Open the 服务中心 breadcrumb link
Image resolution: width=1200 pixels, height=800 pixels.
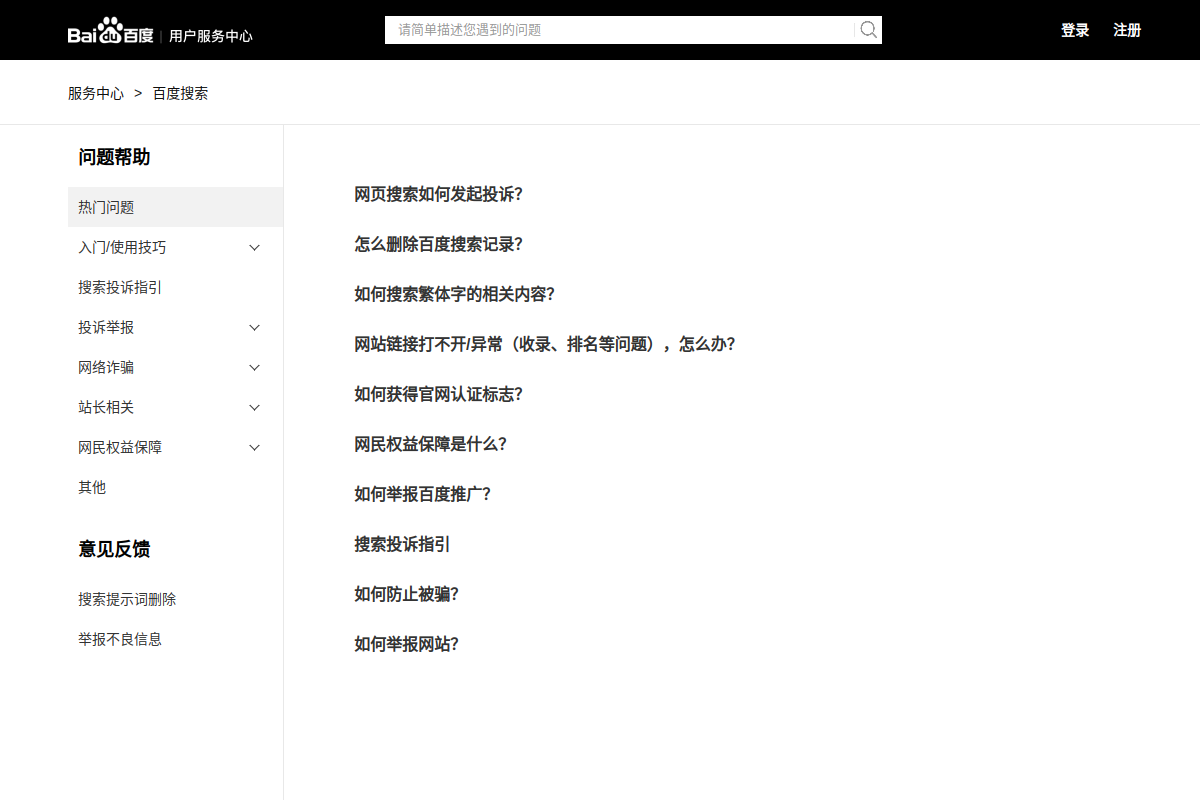pos(94,93)
